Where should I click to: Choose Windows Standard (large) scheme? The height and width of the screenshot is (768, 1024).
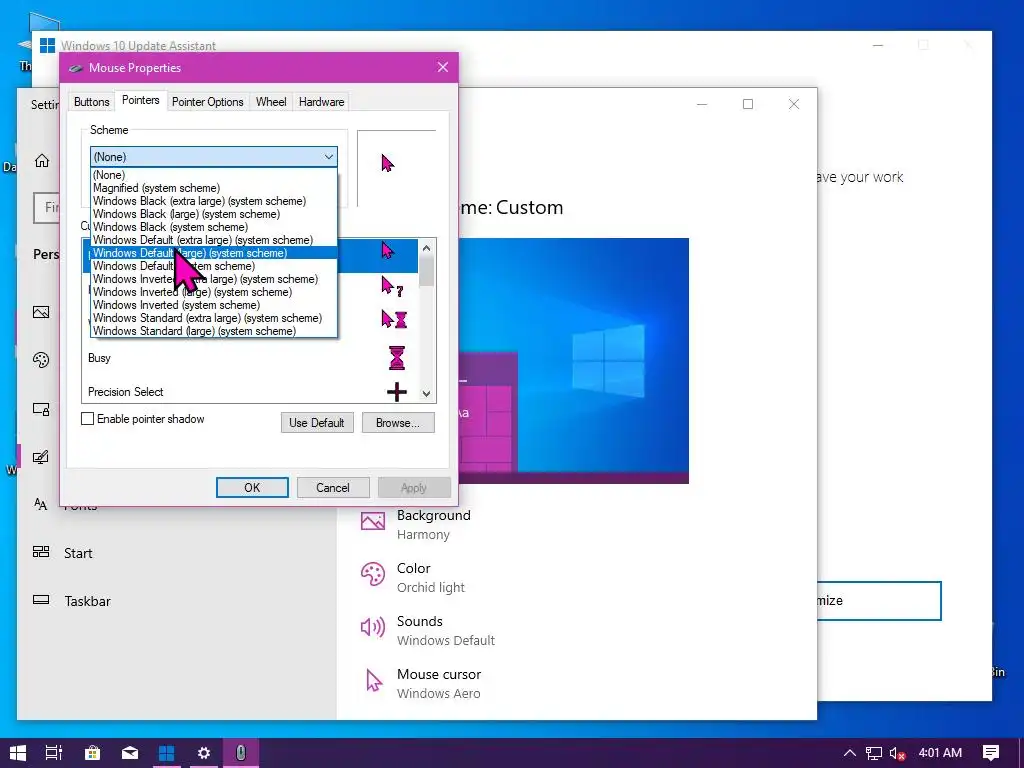pos(214,331)
